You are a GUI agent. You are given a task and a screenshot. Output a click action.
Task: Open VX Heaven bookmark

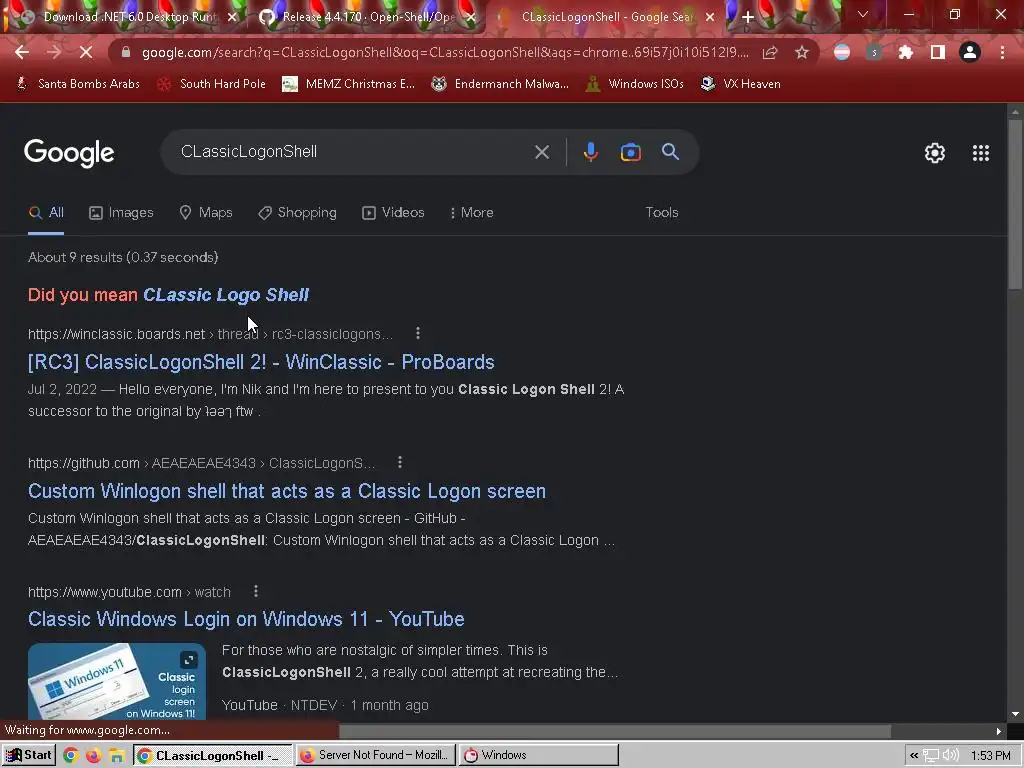pos(741,84)
